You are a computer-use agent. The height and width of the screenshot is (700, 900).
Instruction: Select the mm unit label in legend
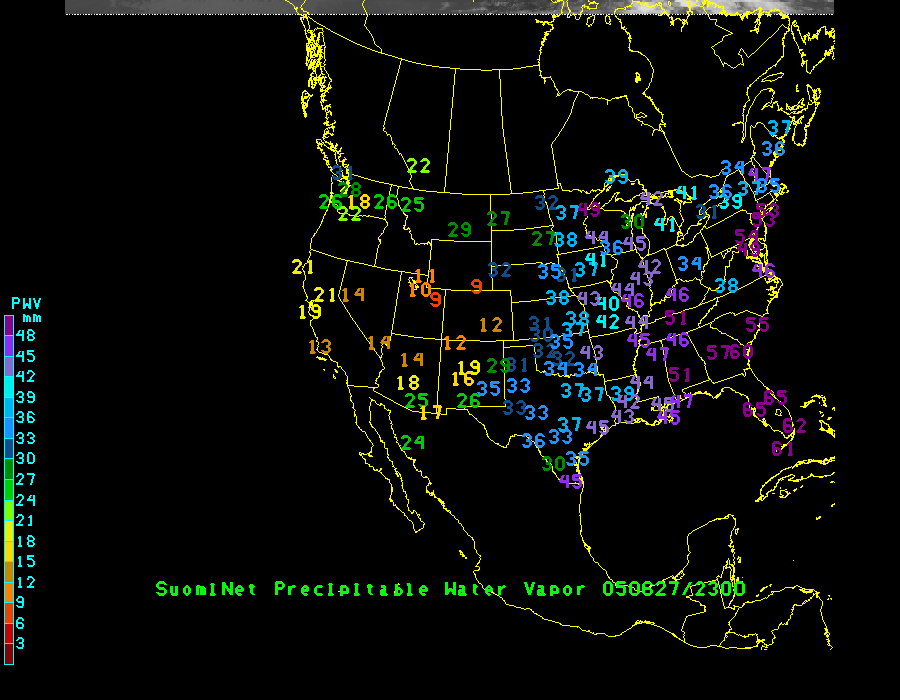pos(33,318)
